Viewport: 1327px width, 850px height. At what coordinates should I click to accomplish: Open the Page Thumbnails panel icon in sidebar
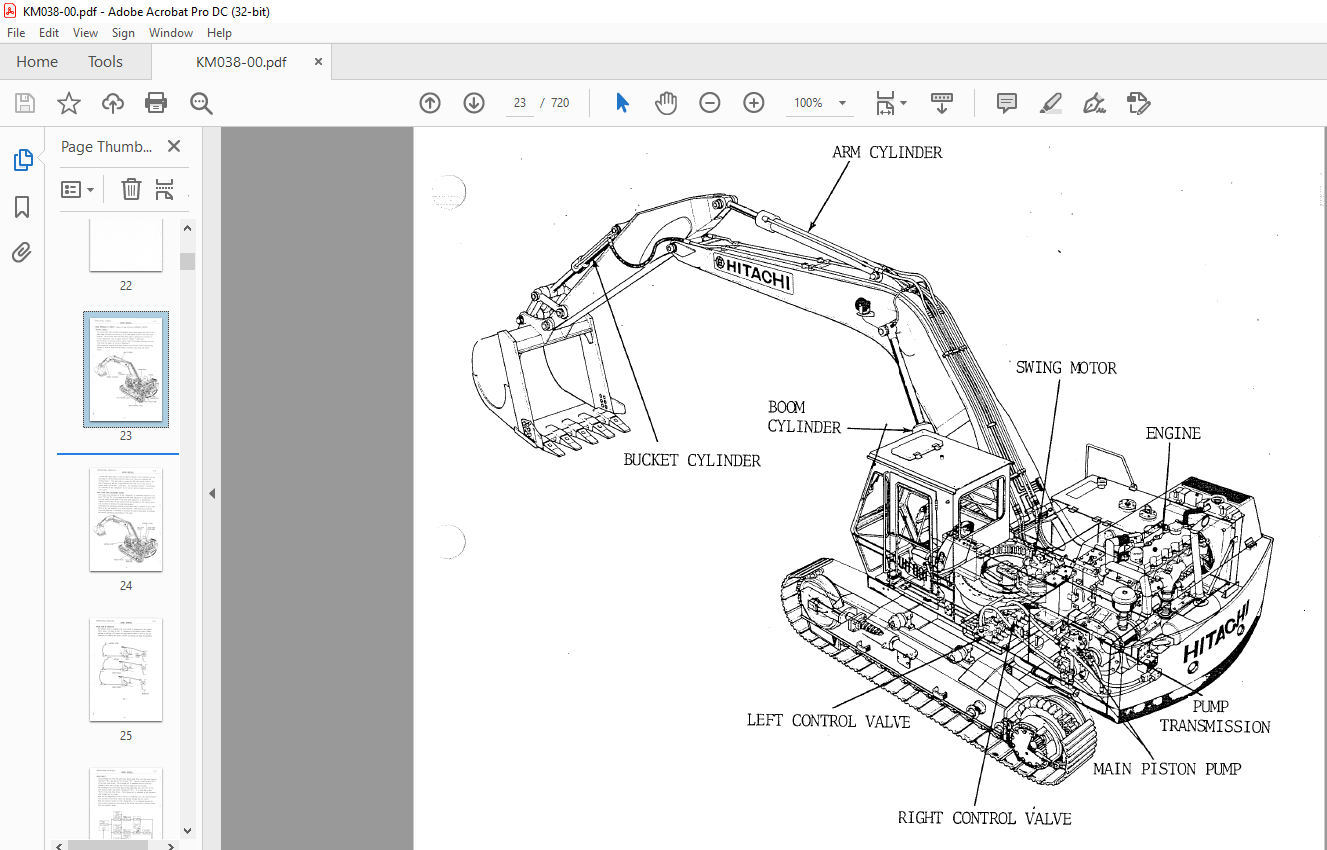click(22, 160)
